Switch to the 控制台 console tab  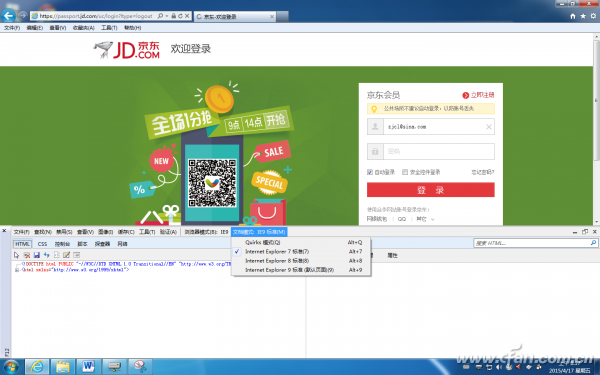(x=62, y=244)
